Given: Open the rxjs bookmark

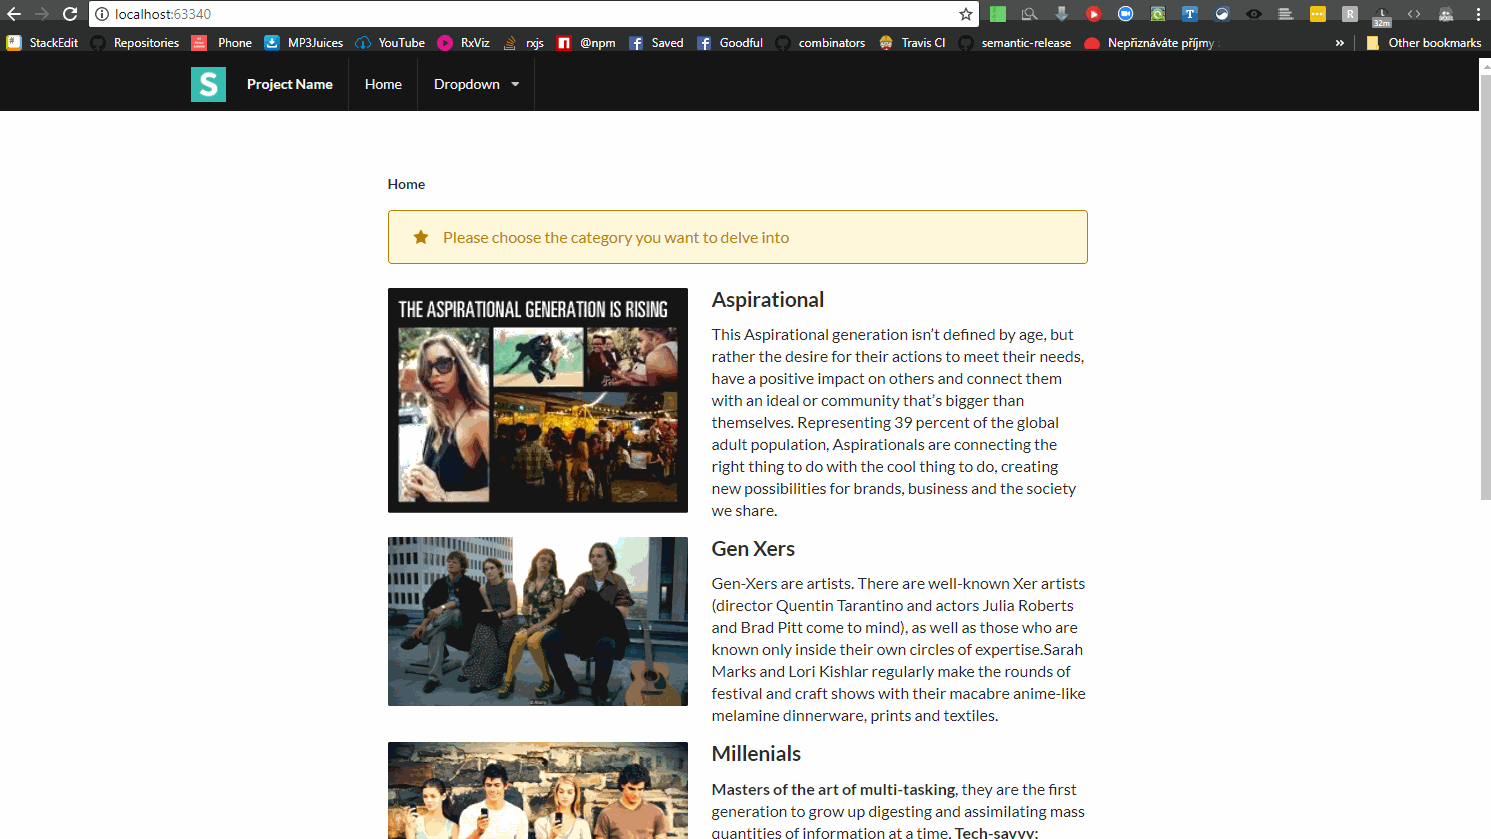Looking at the screenshot, I should [523, 43].
